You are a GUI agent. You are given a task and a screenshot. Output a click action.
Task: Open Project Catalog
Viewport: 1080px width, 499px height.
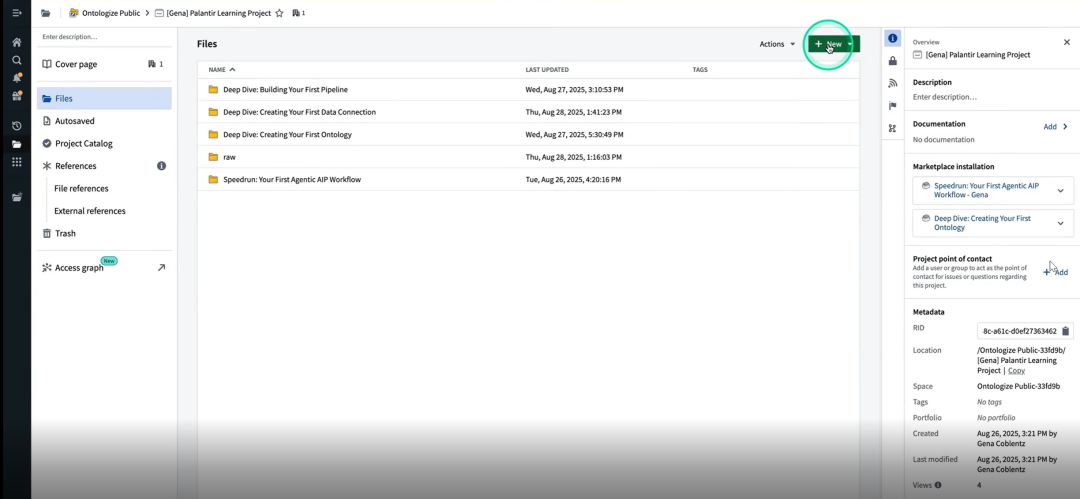(104, 144)
